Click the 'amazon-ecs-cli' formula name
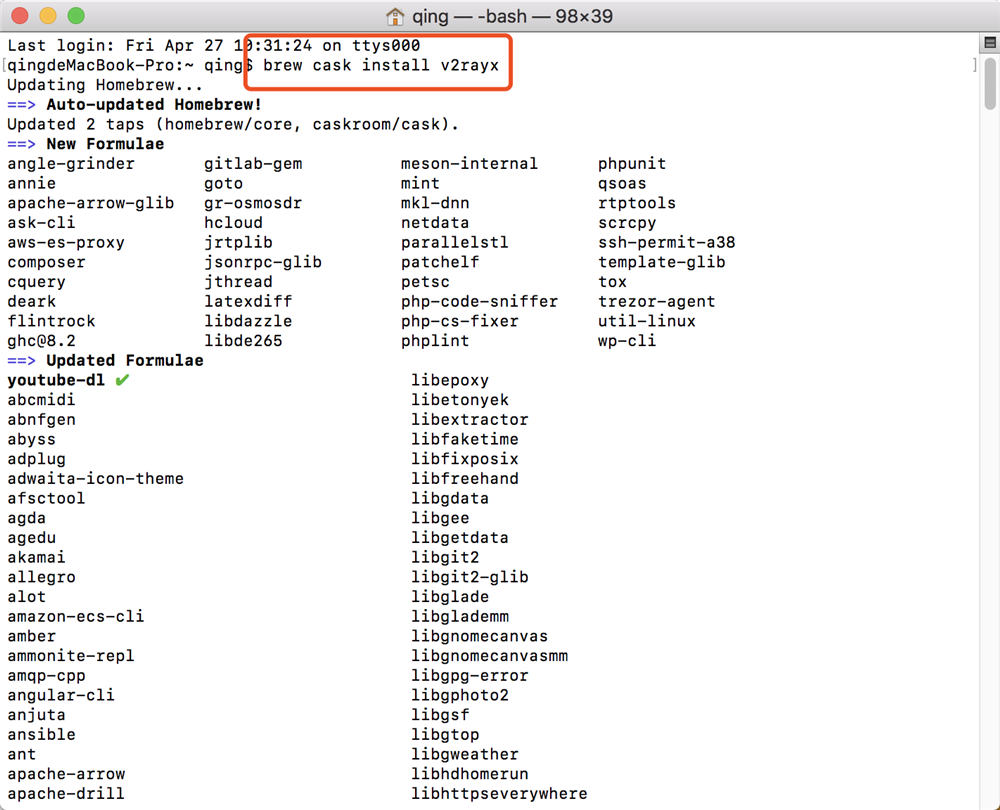Viewport: 1000px width, 810px height. click(76, 617)
